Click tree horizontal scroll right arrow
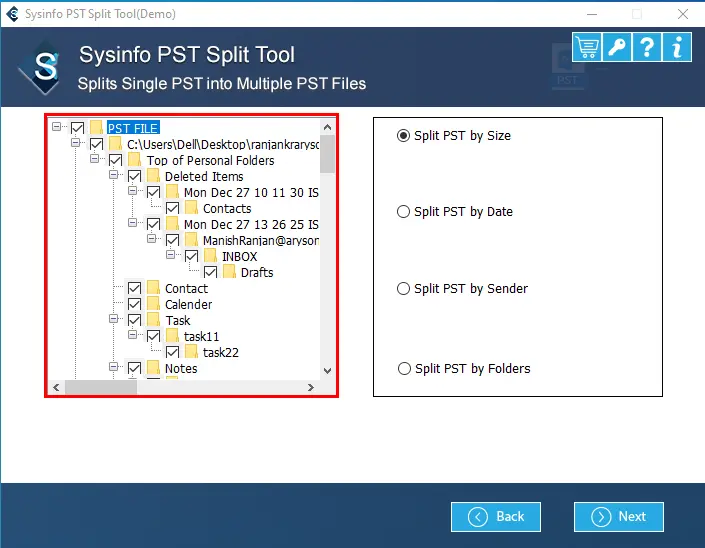 click(x=311, y=388)
